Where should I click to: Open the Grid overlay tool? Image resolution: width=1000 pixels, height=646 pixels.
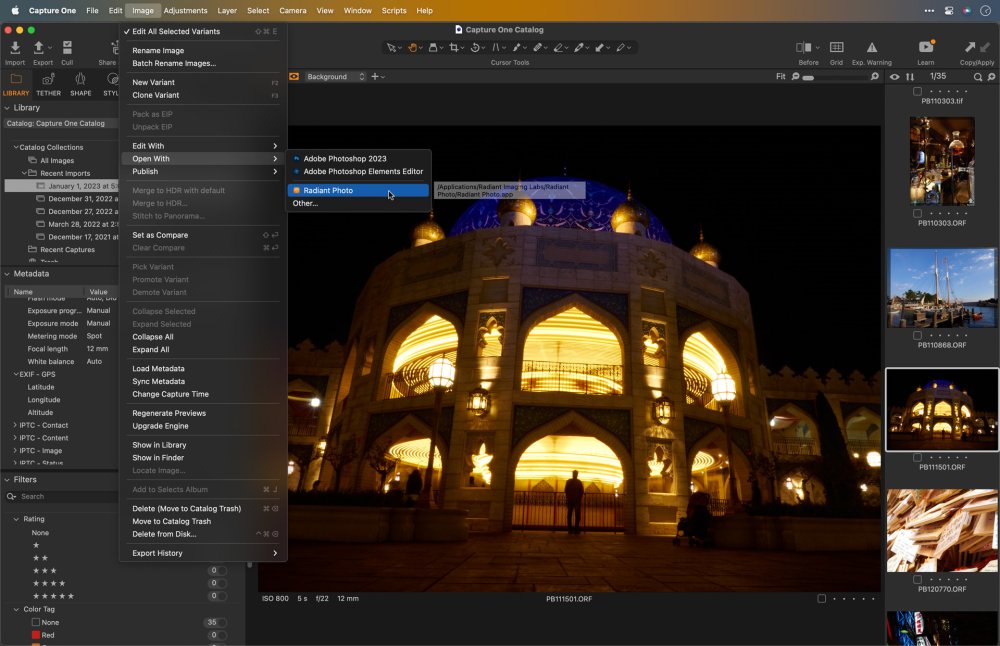pyautogui.click(x=836, y=48)
